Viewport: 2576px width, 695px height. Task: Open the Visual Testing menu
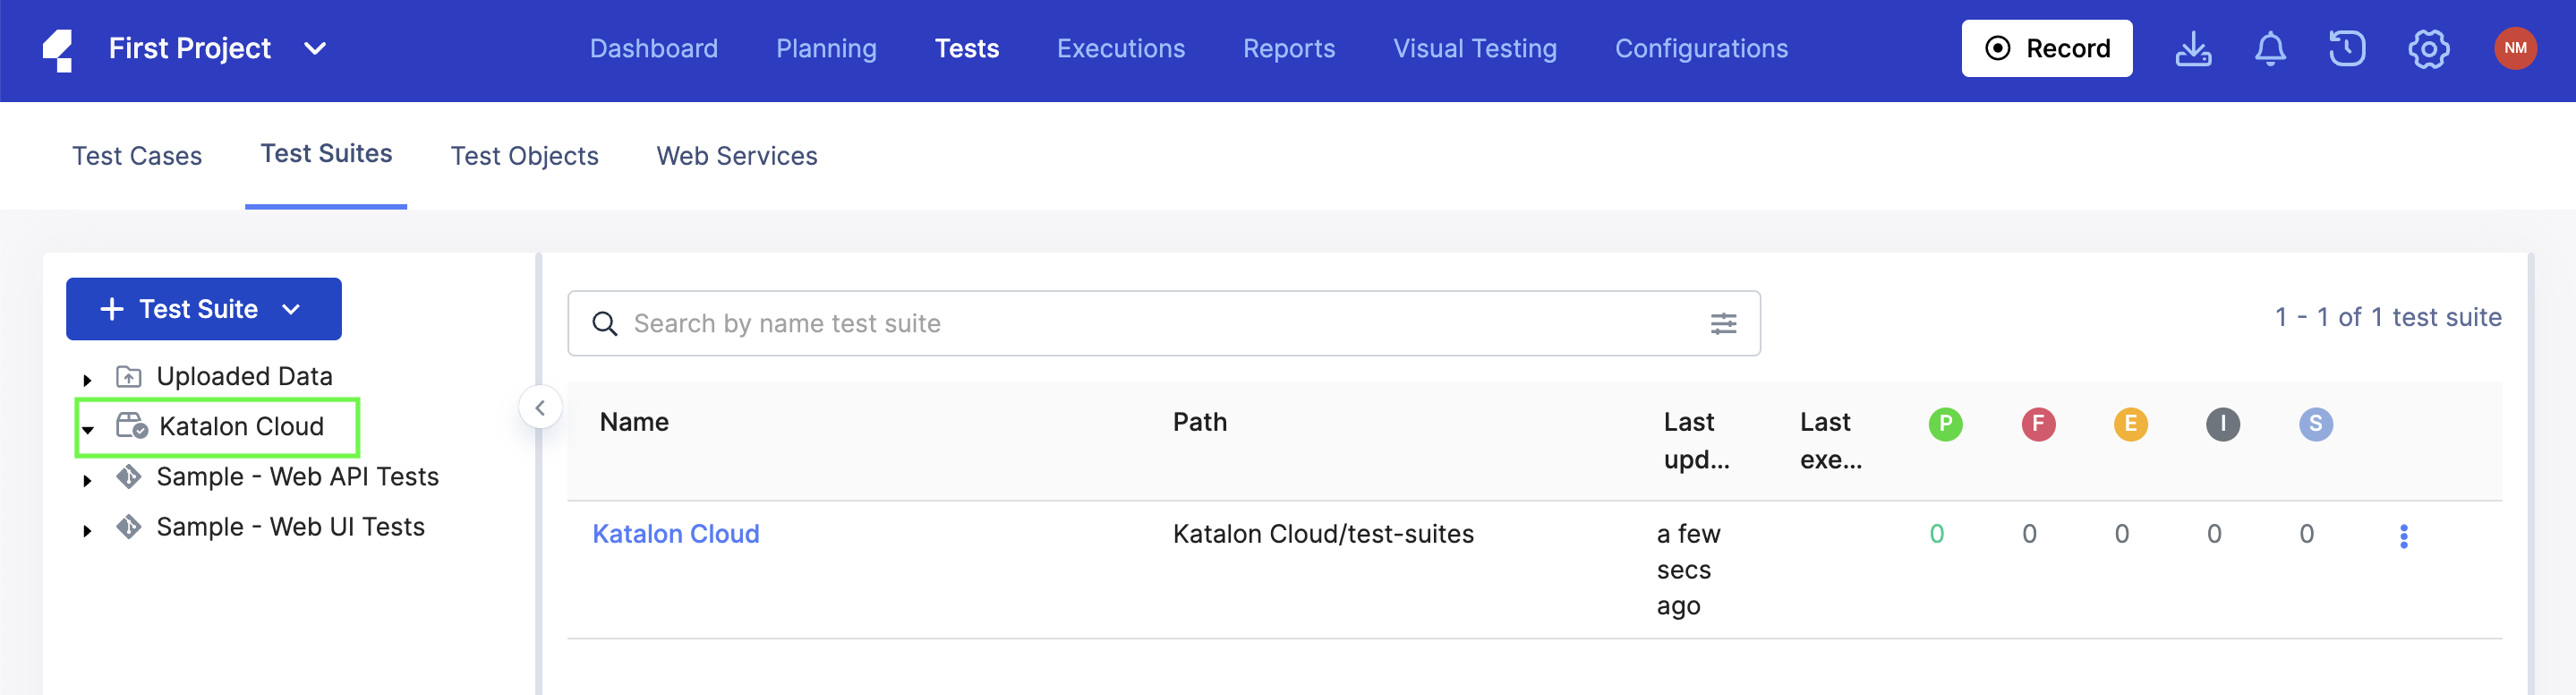[1474, 49]
